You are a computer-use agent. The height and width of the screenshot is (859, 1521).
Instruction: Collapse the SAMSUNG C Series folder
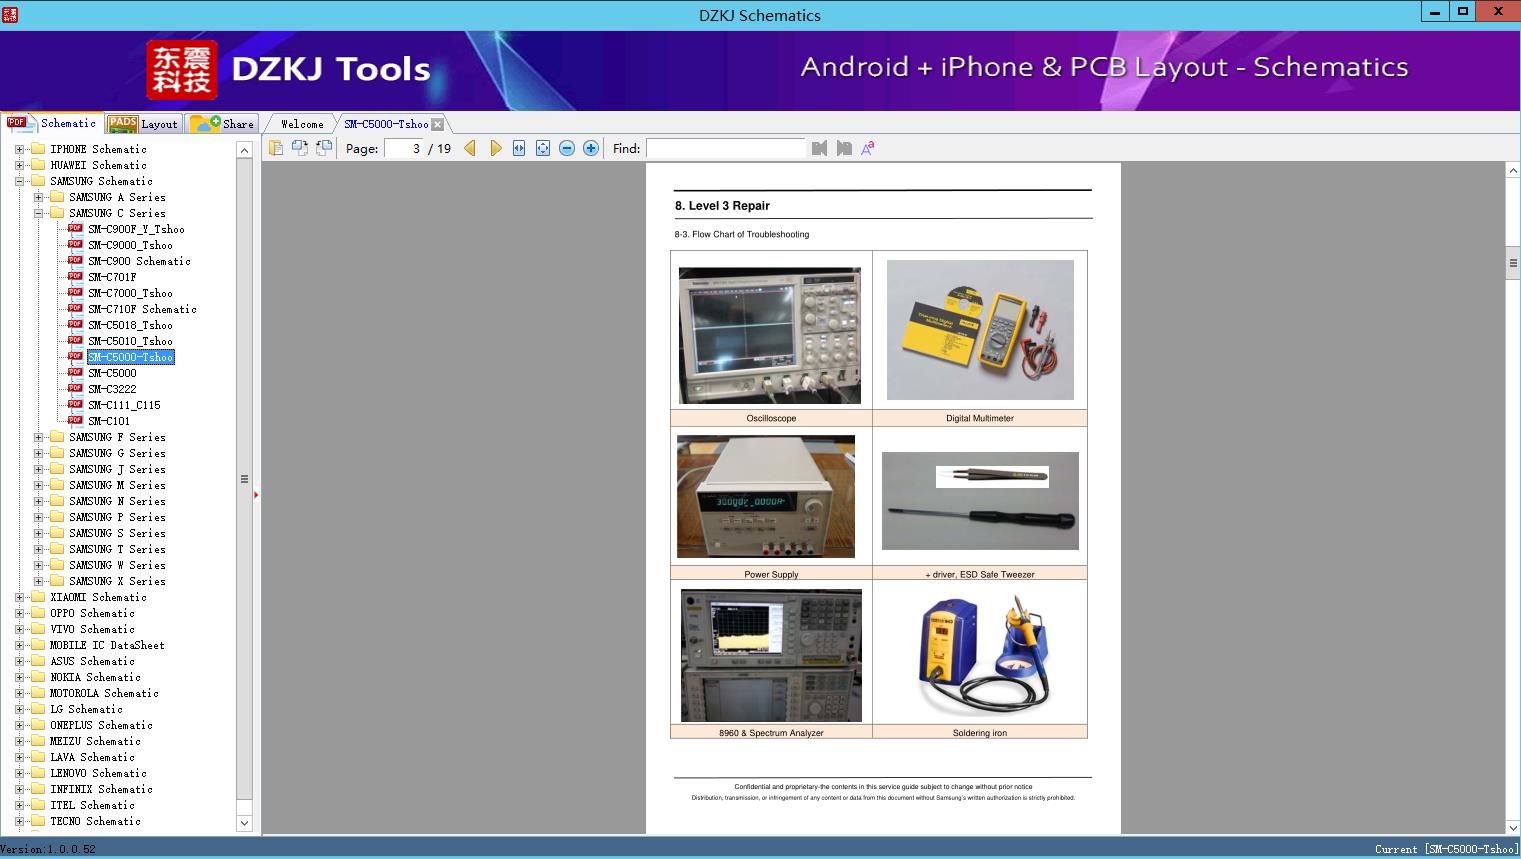point(38,213)
